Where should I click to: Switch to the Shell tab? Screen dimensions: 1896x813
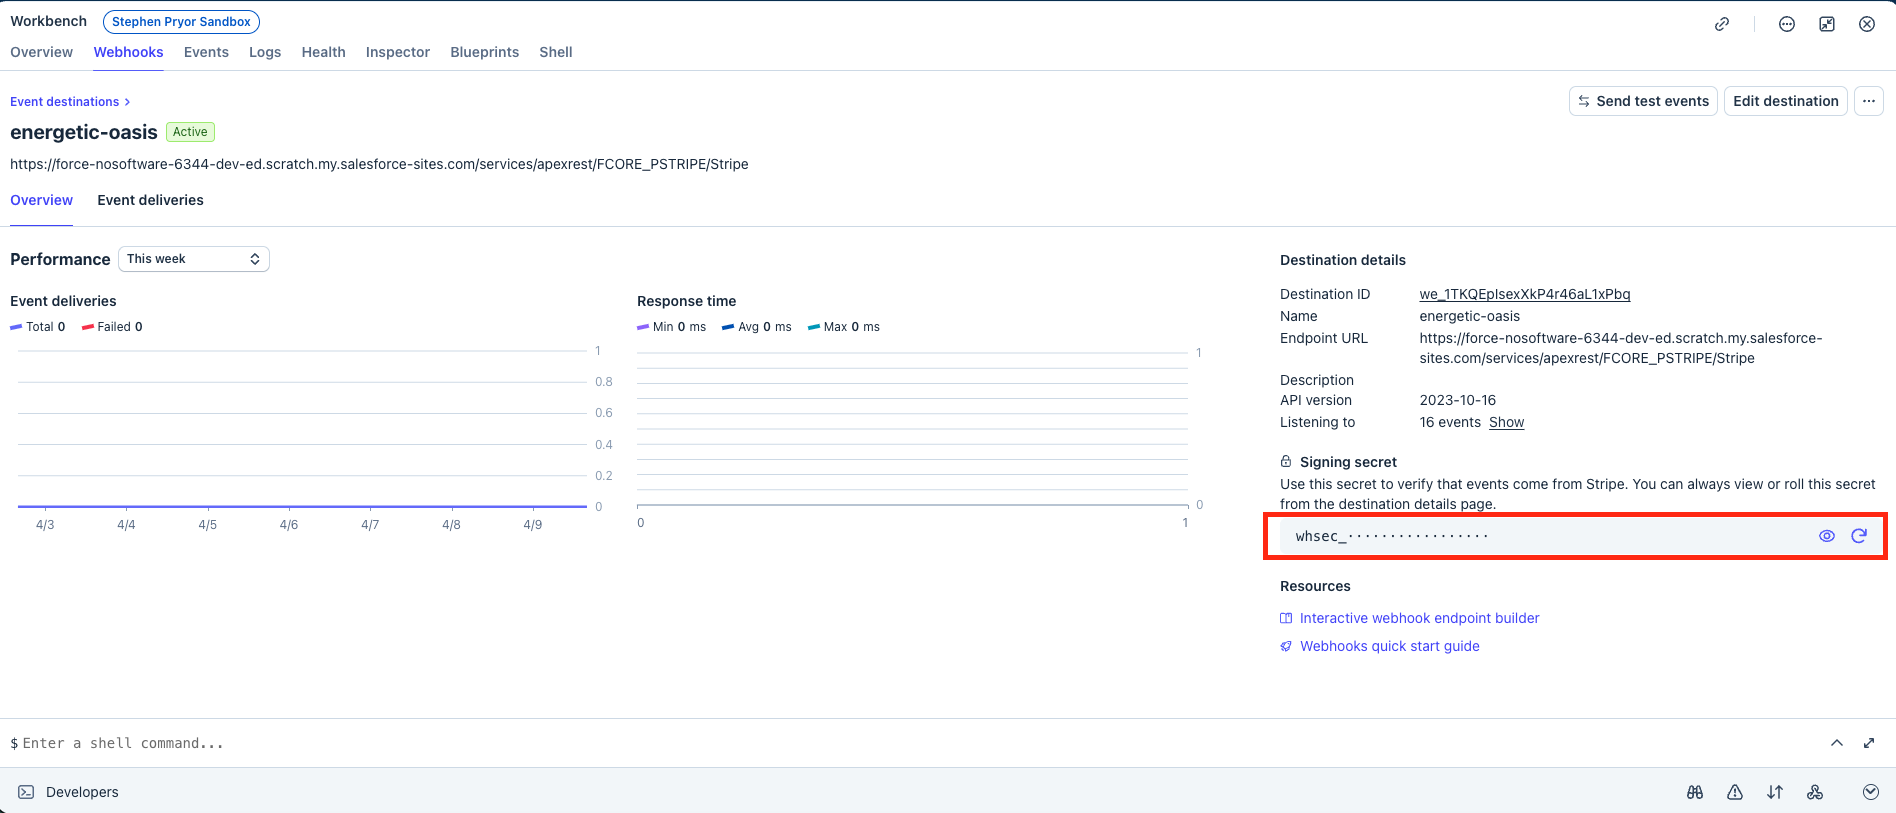556,52
